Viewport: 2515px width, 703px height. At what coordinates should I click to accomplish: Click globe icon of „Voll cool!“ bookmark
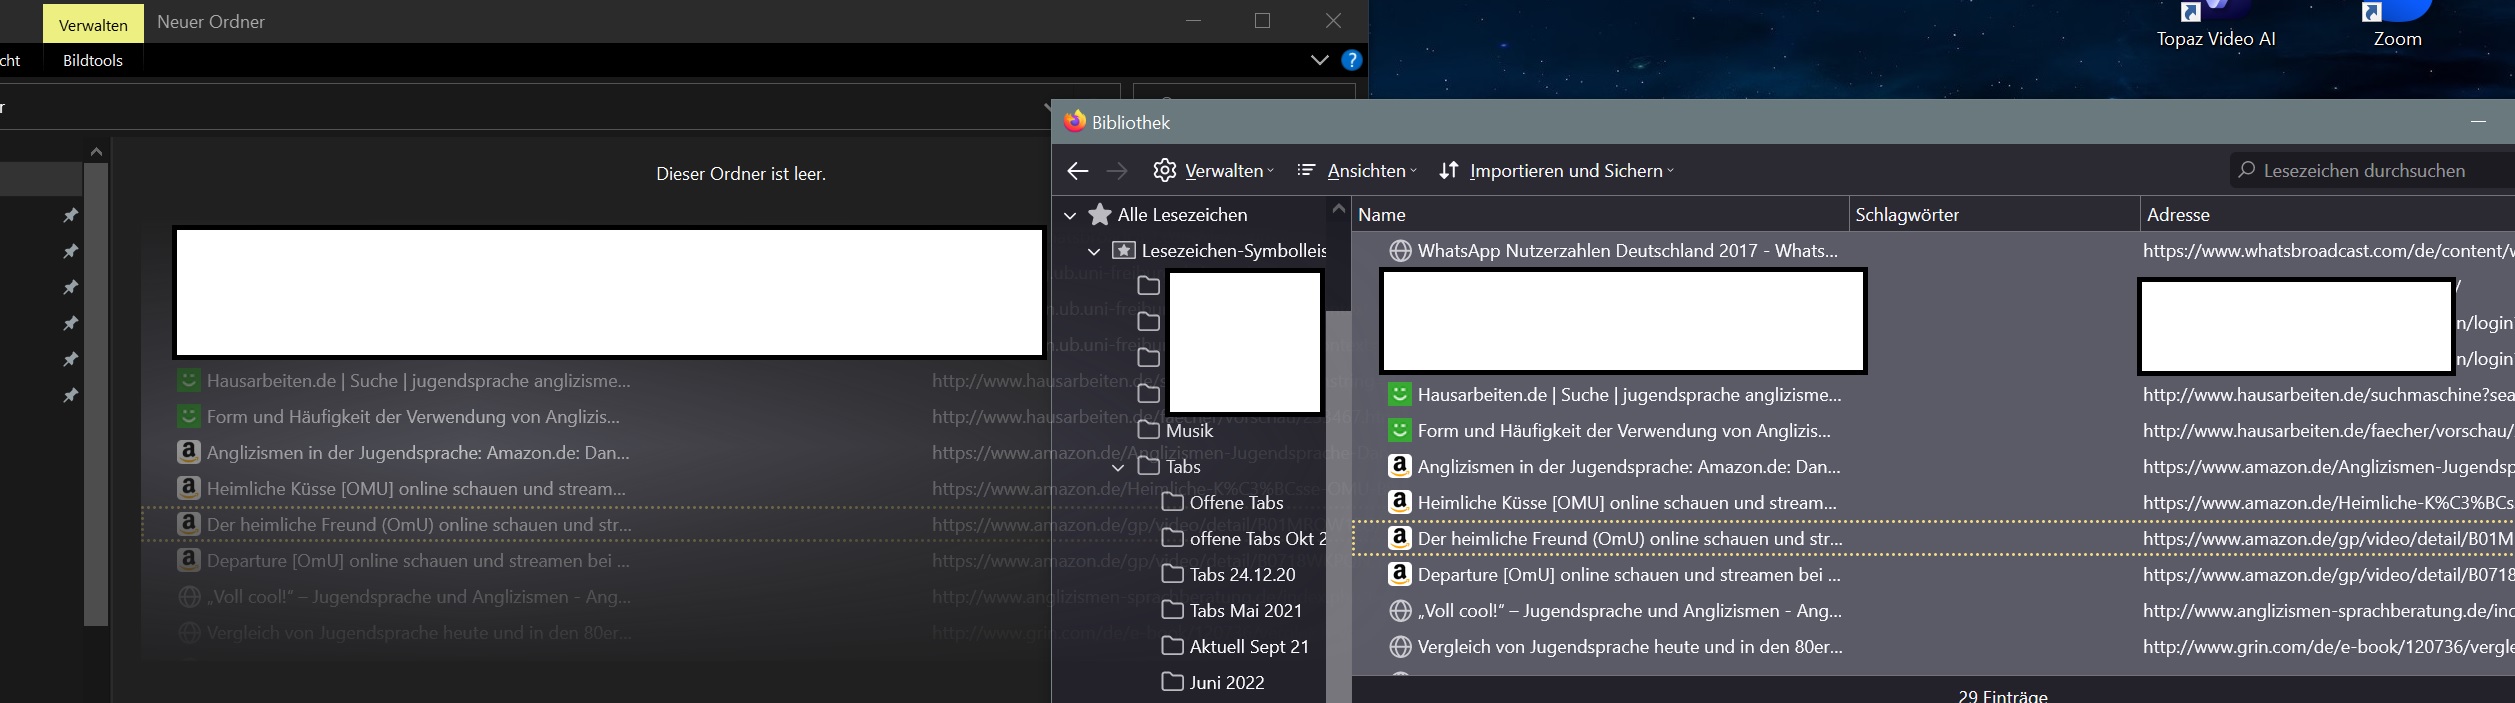coord(1401,611)
